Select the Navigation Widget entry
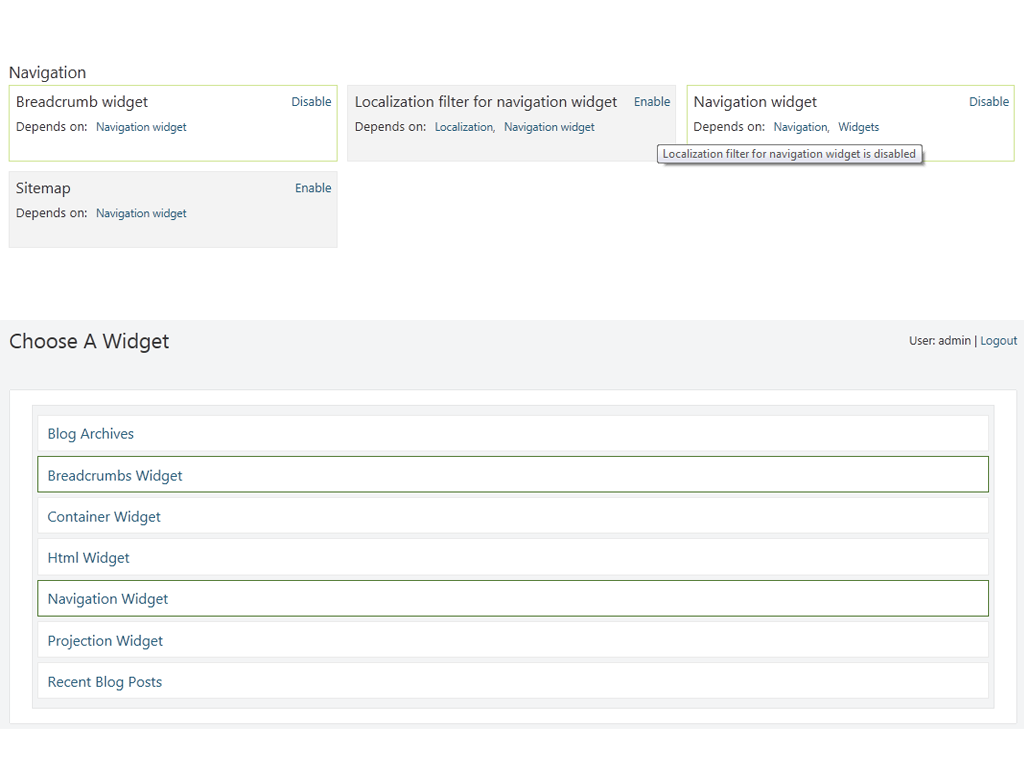The height and width of the screenshot is (768, 1024). click(x=108, y=599)
